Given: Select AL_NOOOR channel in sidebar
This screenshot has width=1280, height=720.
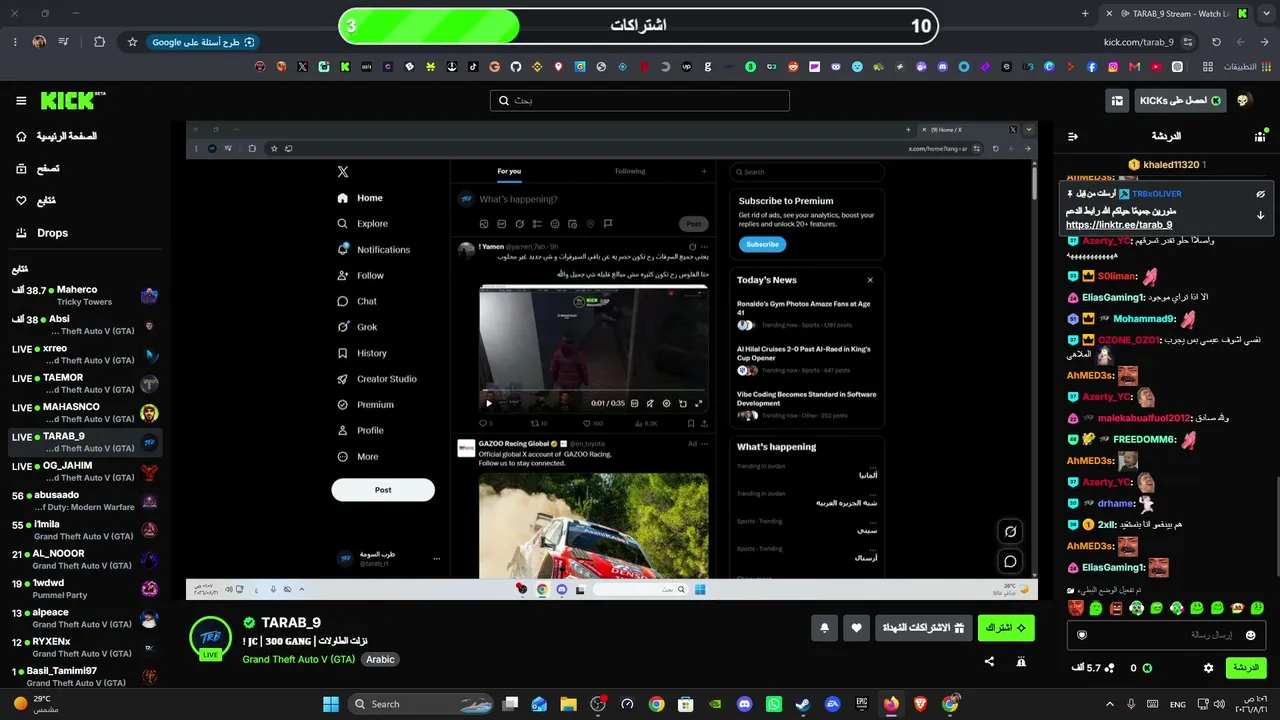Looking at the screenshot, I should point(84,559).
